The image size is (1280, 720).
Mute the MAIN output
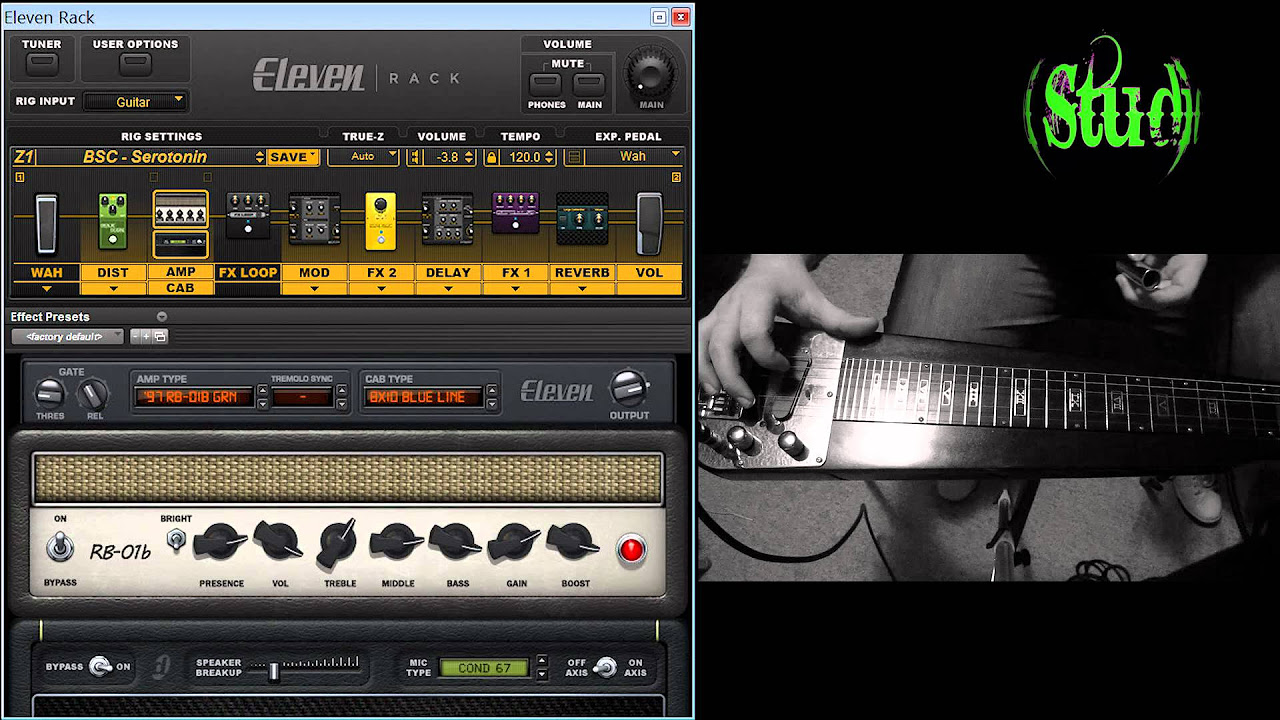coord(589,85)
